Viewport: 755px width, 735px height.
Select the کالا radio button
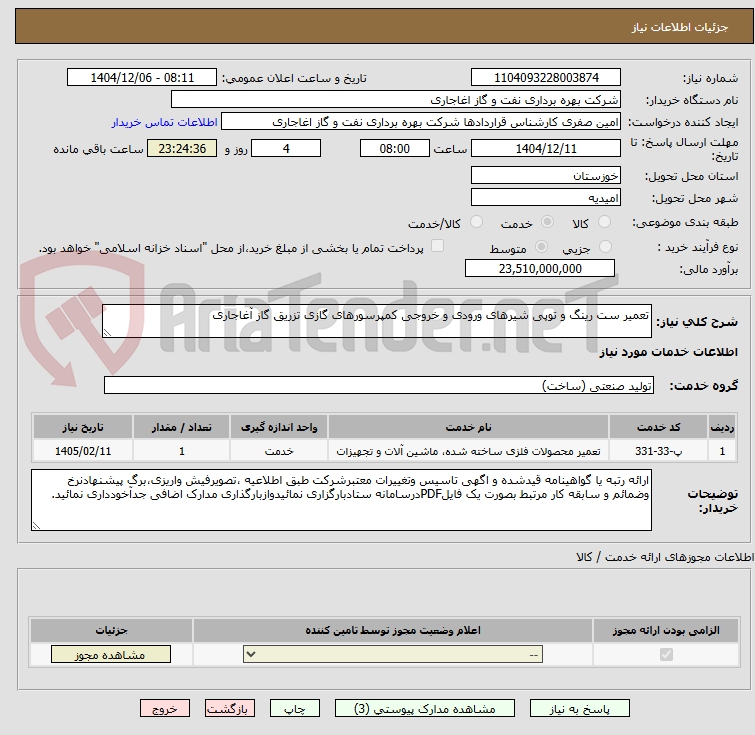point(604,222)
